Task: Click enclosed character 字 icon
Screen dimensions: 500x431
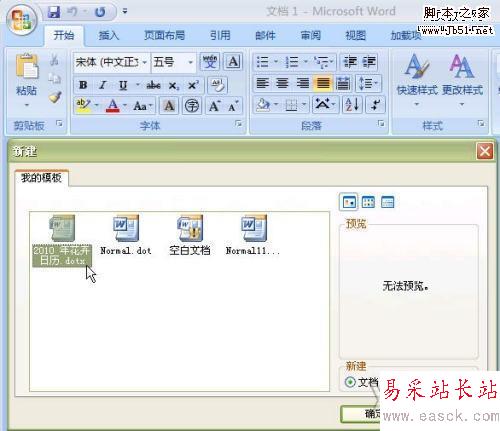Action: [x=192, y=106]
